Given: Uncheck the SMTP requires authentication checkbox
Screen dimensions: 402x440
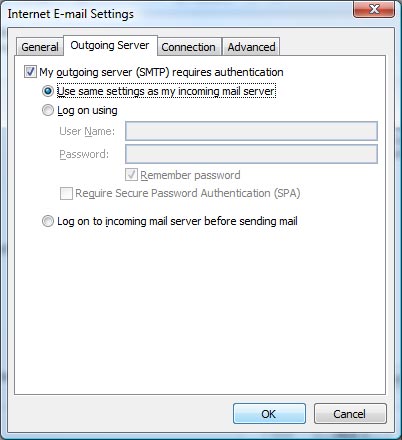Looking at the screenshot, I should coord(30,72).
